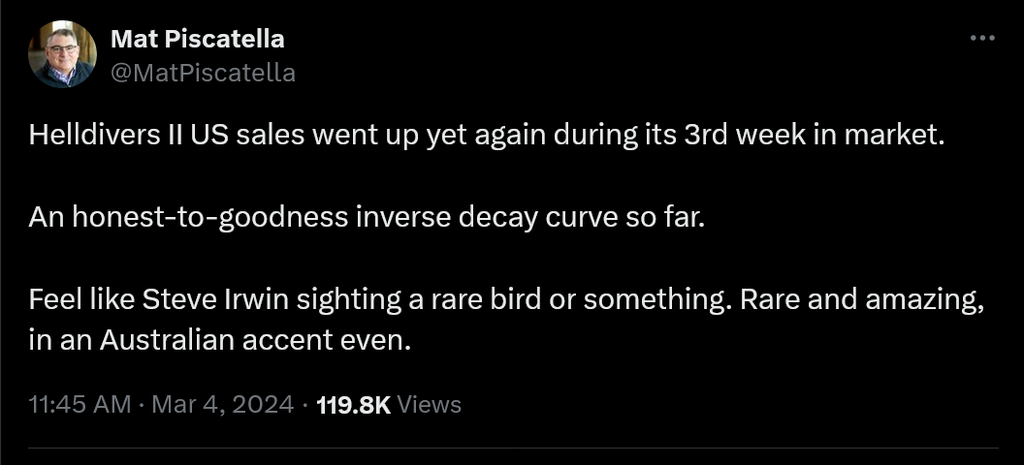
Task: Open the tweet's three-dot More menu
Action: point(983,38)
